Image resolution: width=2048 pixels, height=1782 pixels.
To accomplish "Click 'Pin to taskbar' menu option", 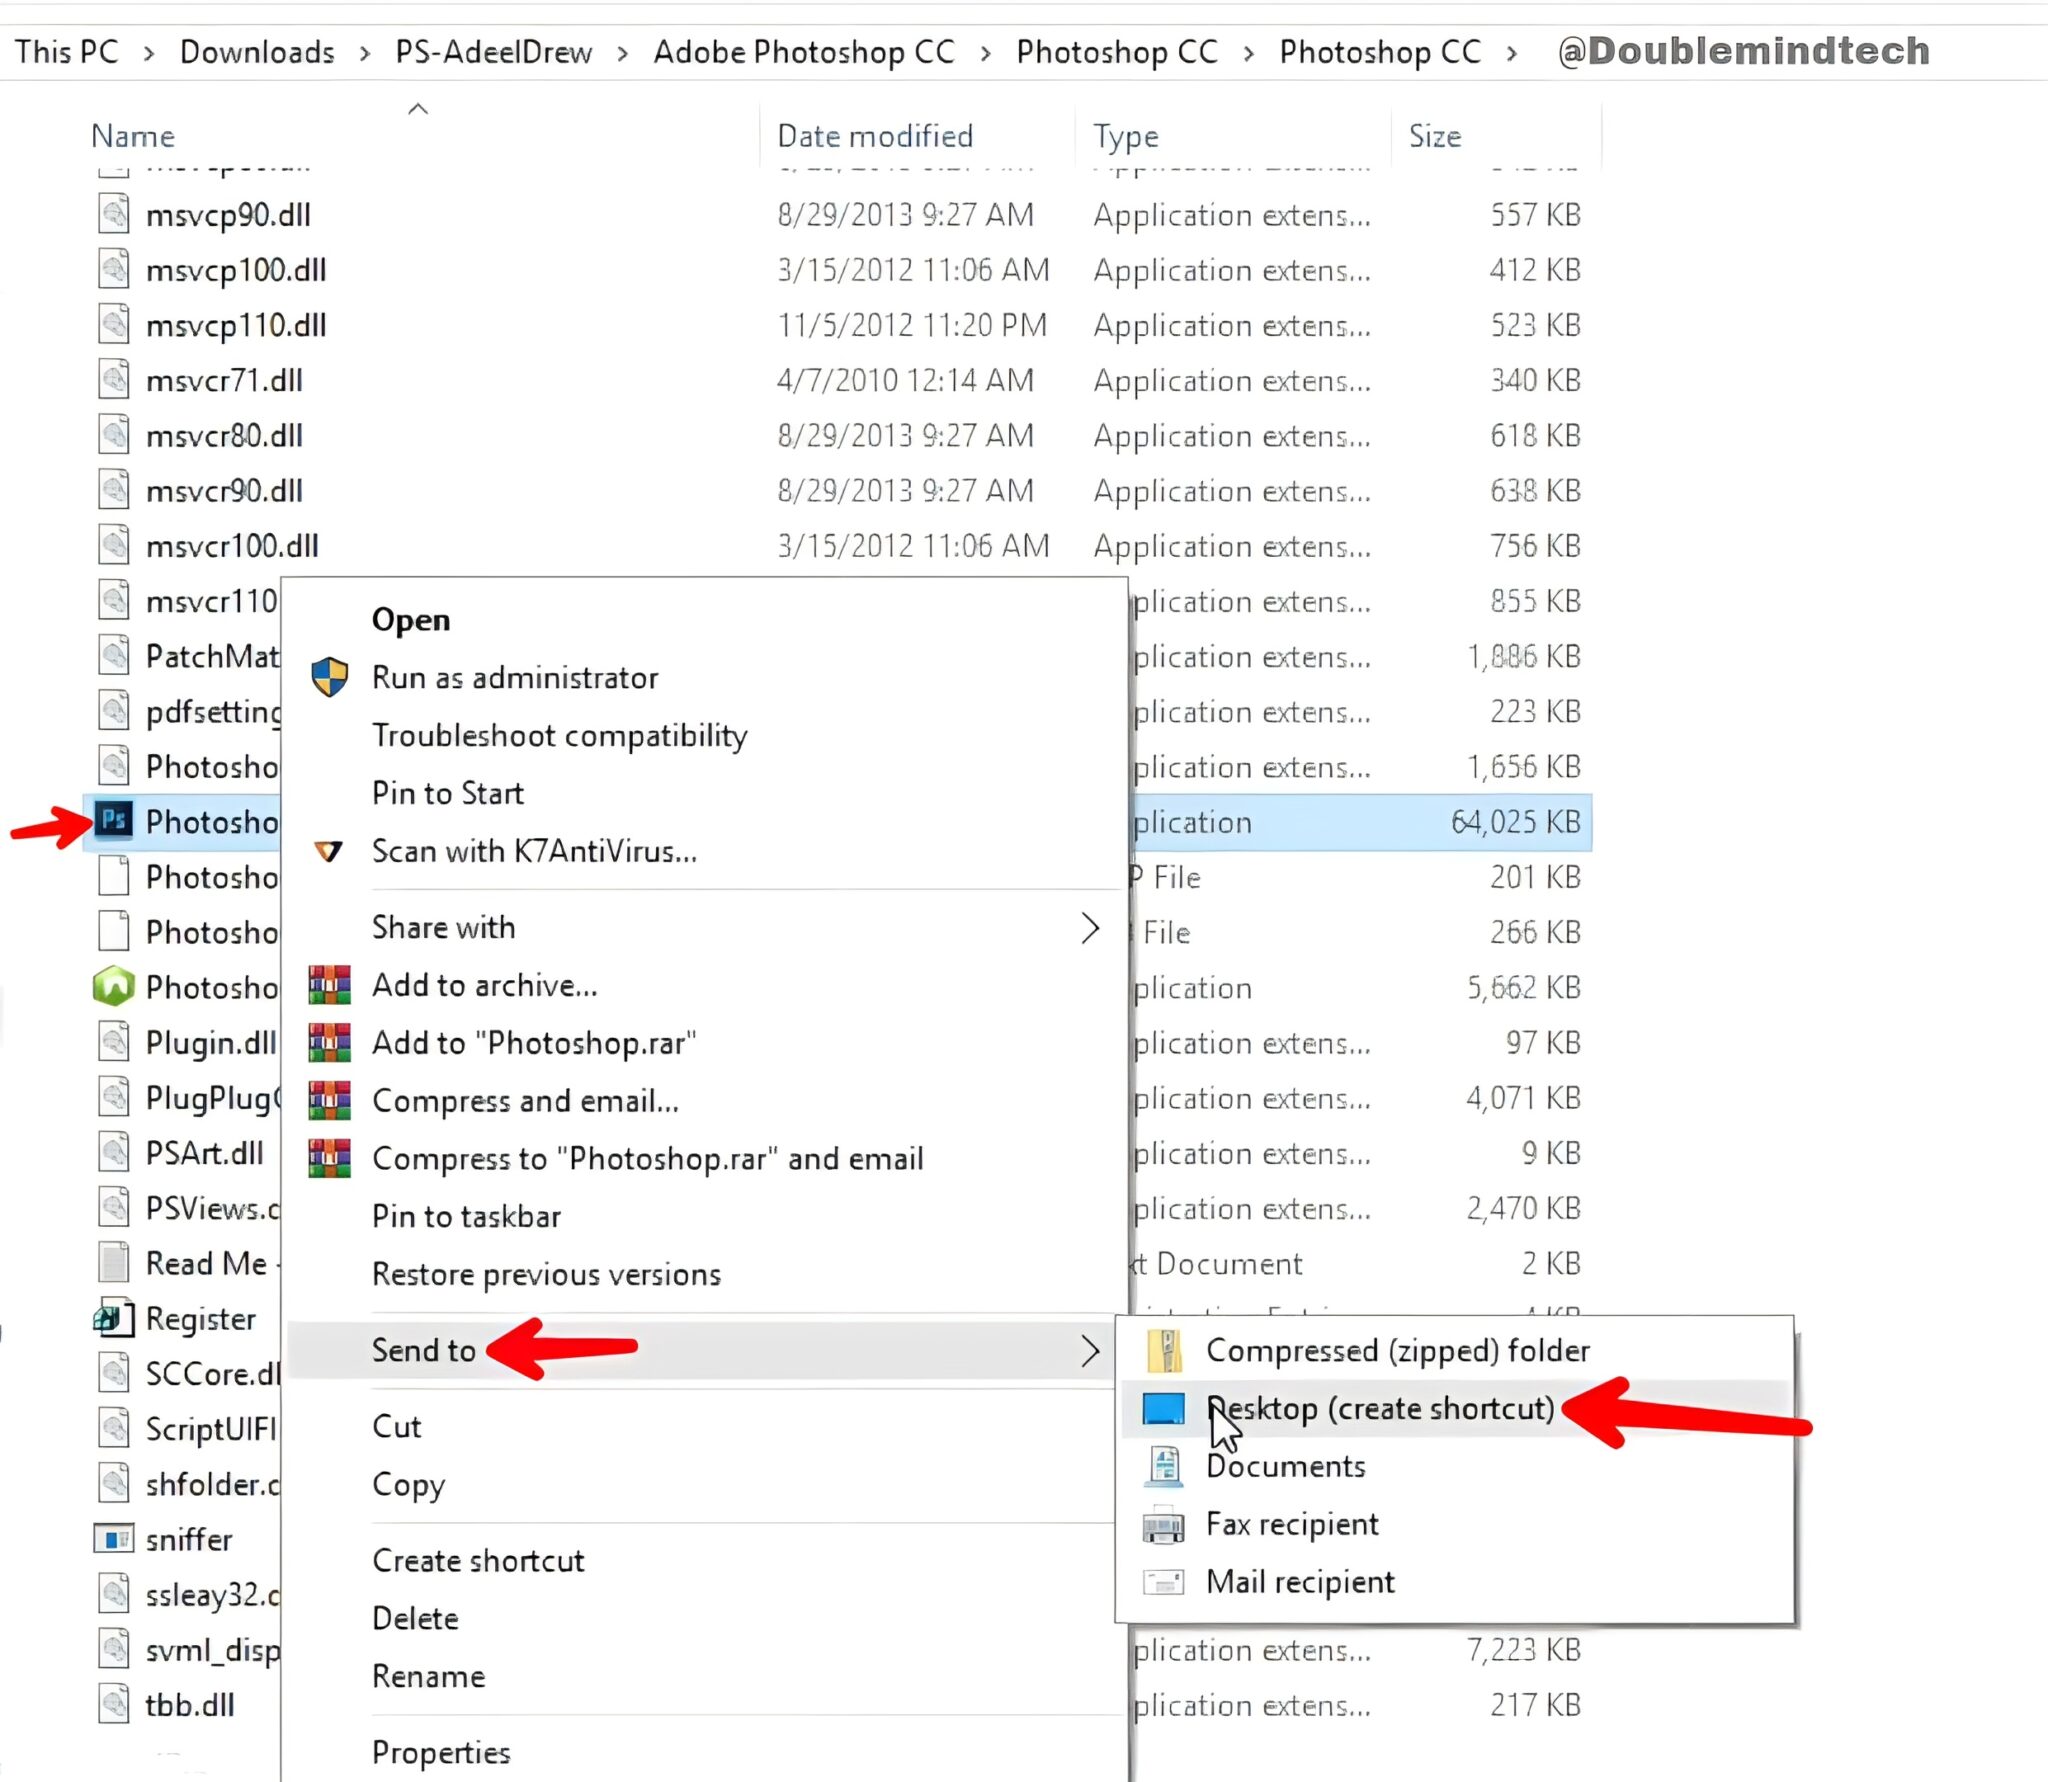I will [x=467, y=1214].
